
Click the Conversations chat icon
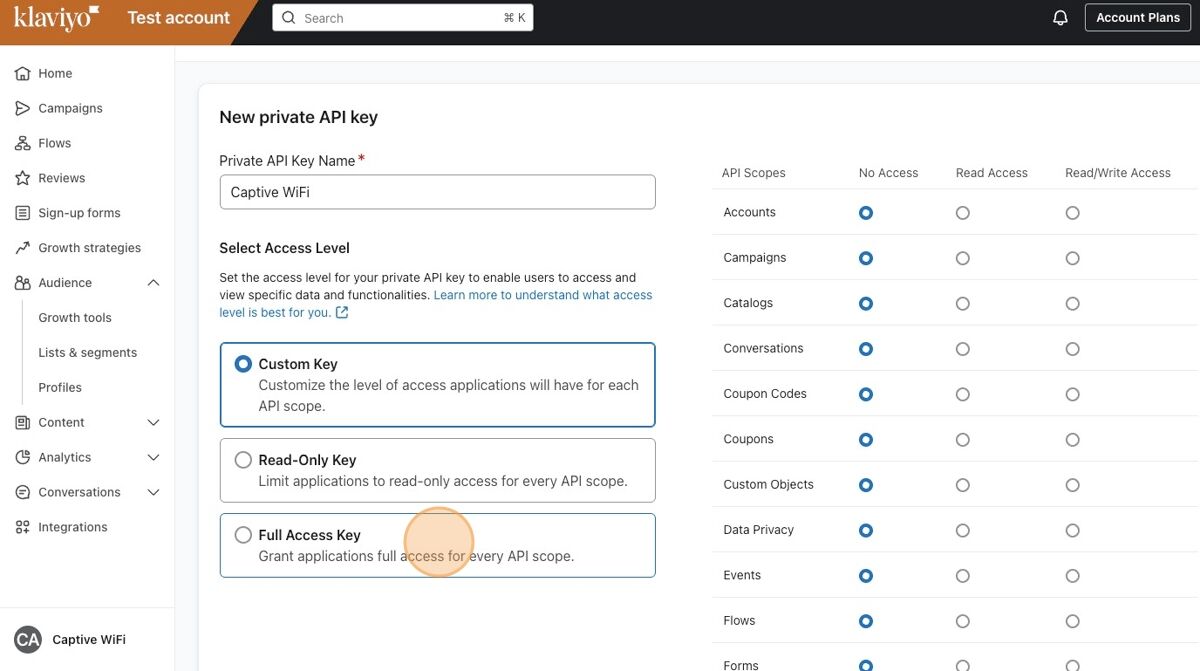pyautogui.click(x=23, y=492)
